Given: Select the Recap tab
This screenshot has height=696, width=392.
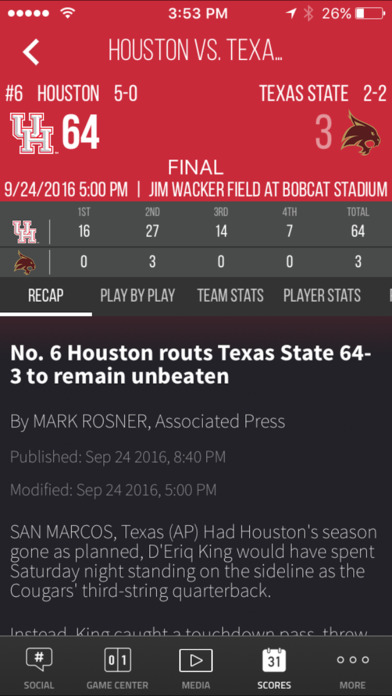Looking at the screenshot, I should click(46, 295).
